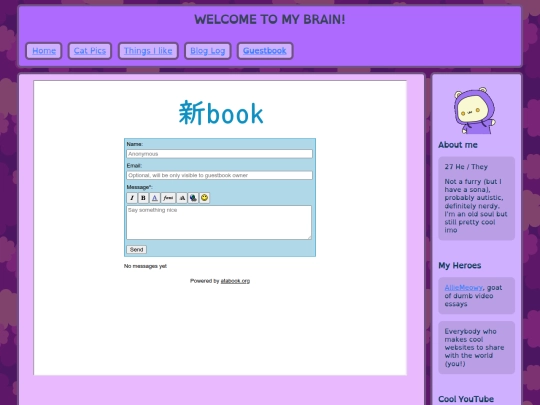This screenshot has height=405, width=540.
Task: Submit the message with Send button
Action: (x=136, y=249)
